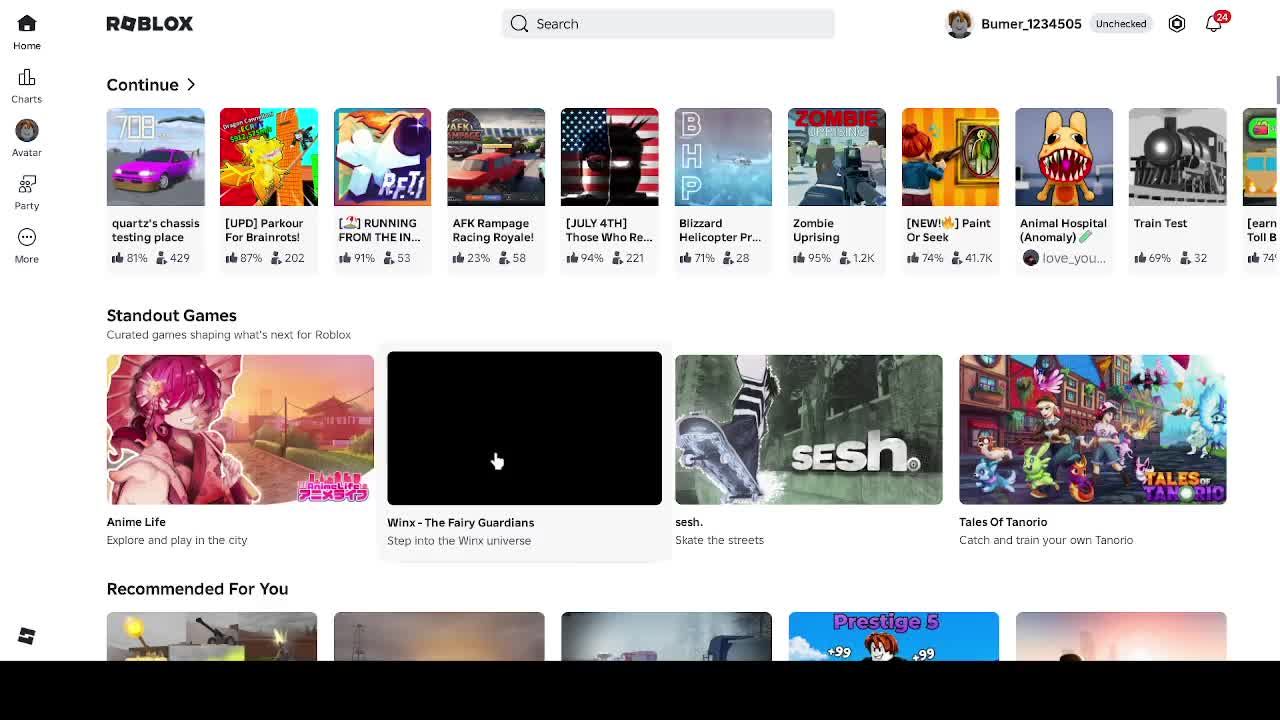Viewport: 1280px width, 720px height.
Task: Open Winx - The Fairy Guardians title
Action: [460, 523]
